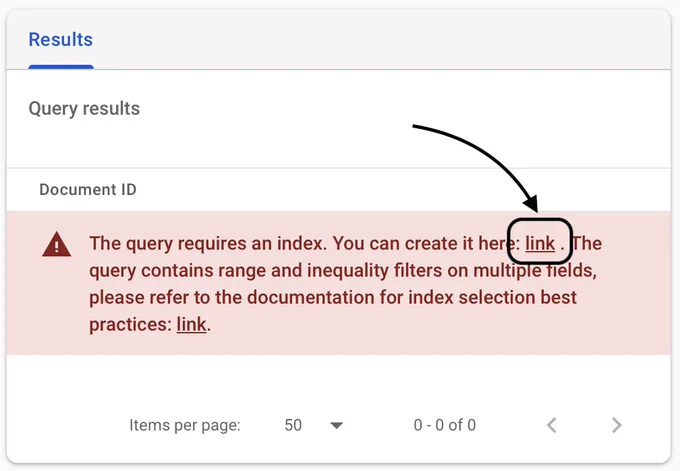Image resolution: width=680 pixels, height=471 pixels.
Task: Open the index best practices documentation link
Action: (191, 324)
